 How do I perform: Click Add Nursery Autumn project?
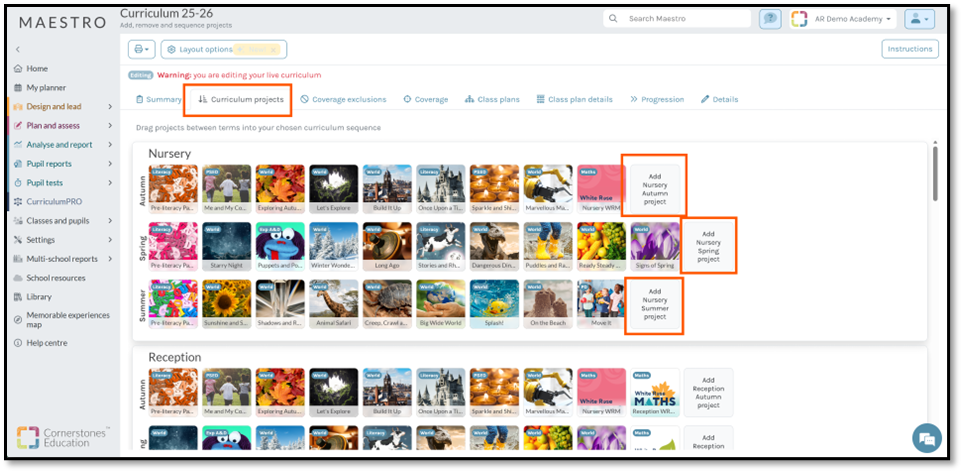[x=655, y=186]
